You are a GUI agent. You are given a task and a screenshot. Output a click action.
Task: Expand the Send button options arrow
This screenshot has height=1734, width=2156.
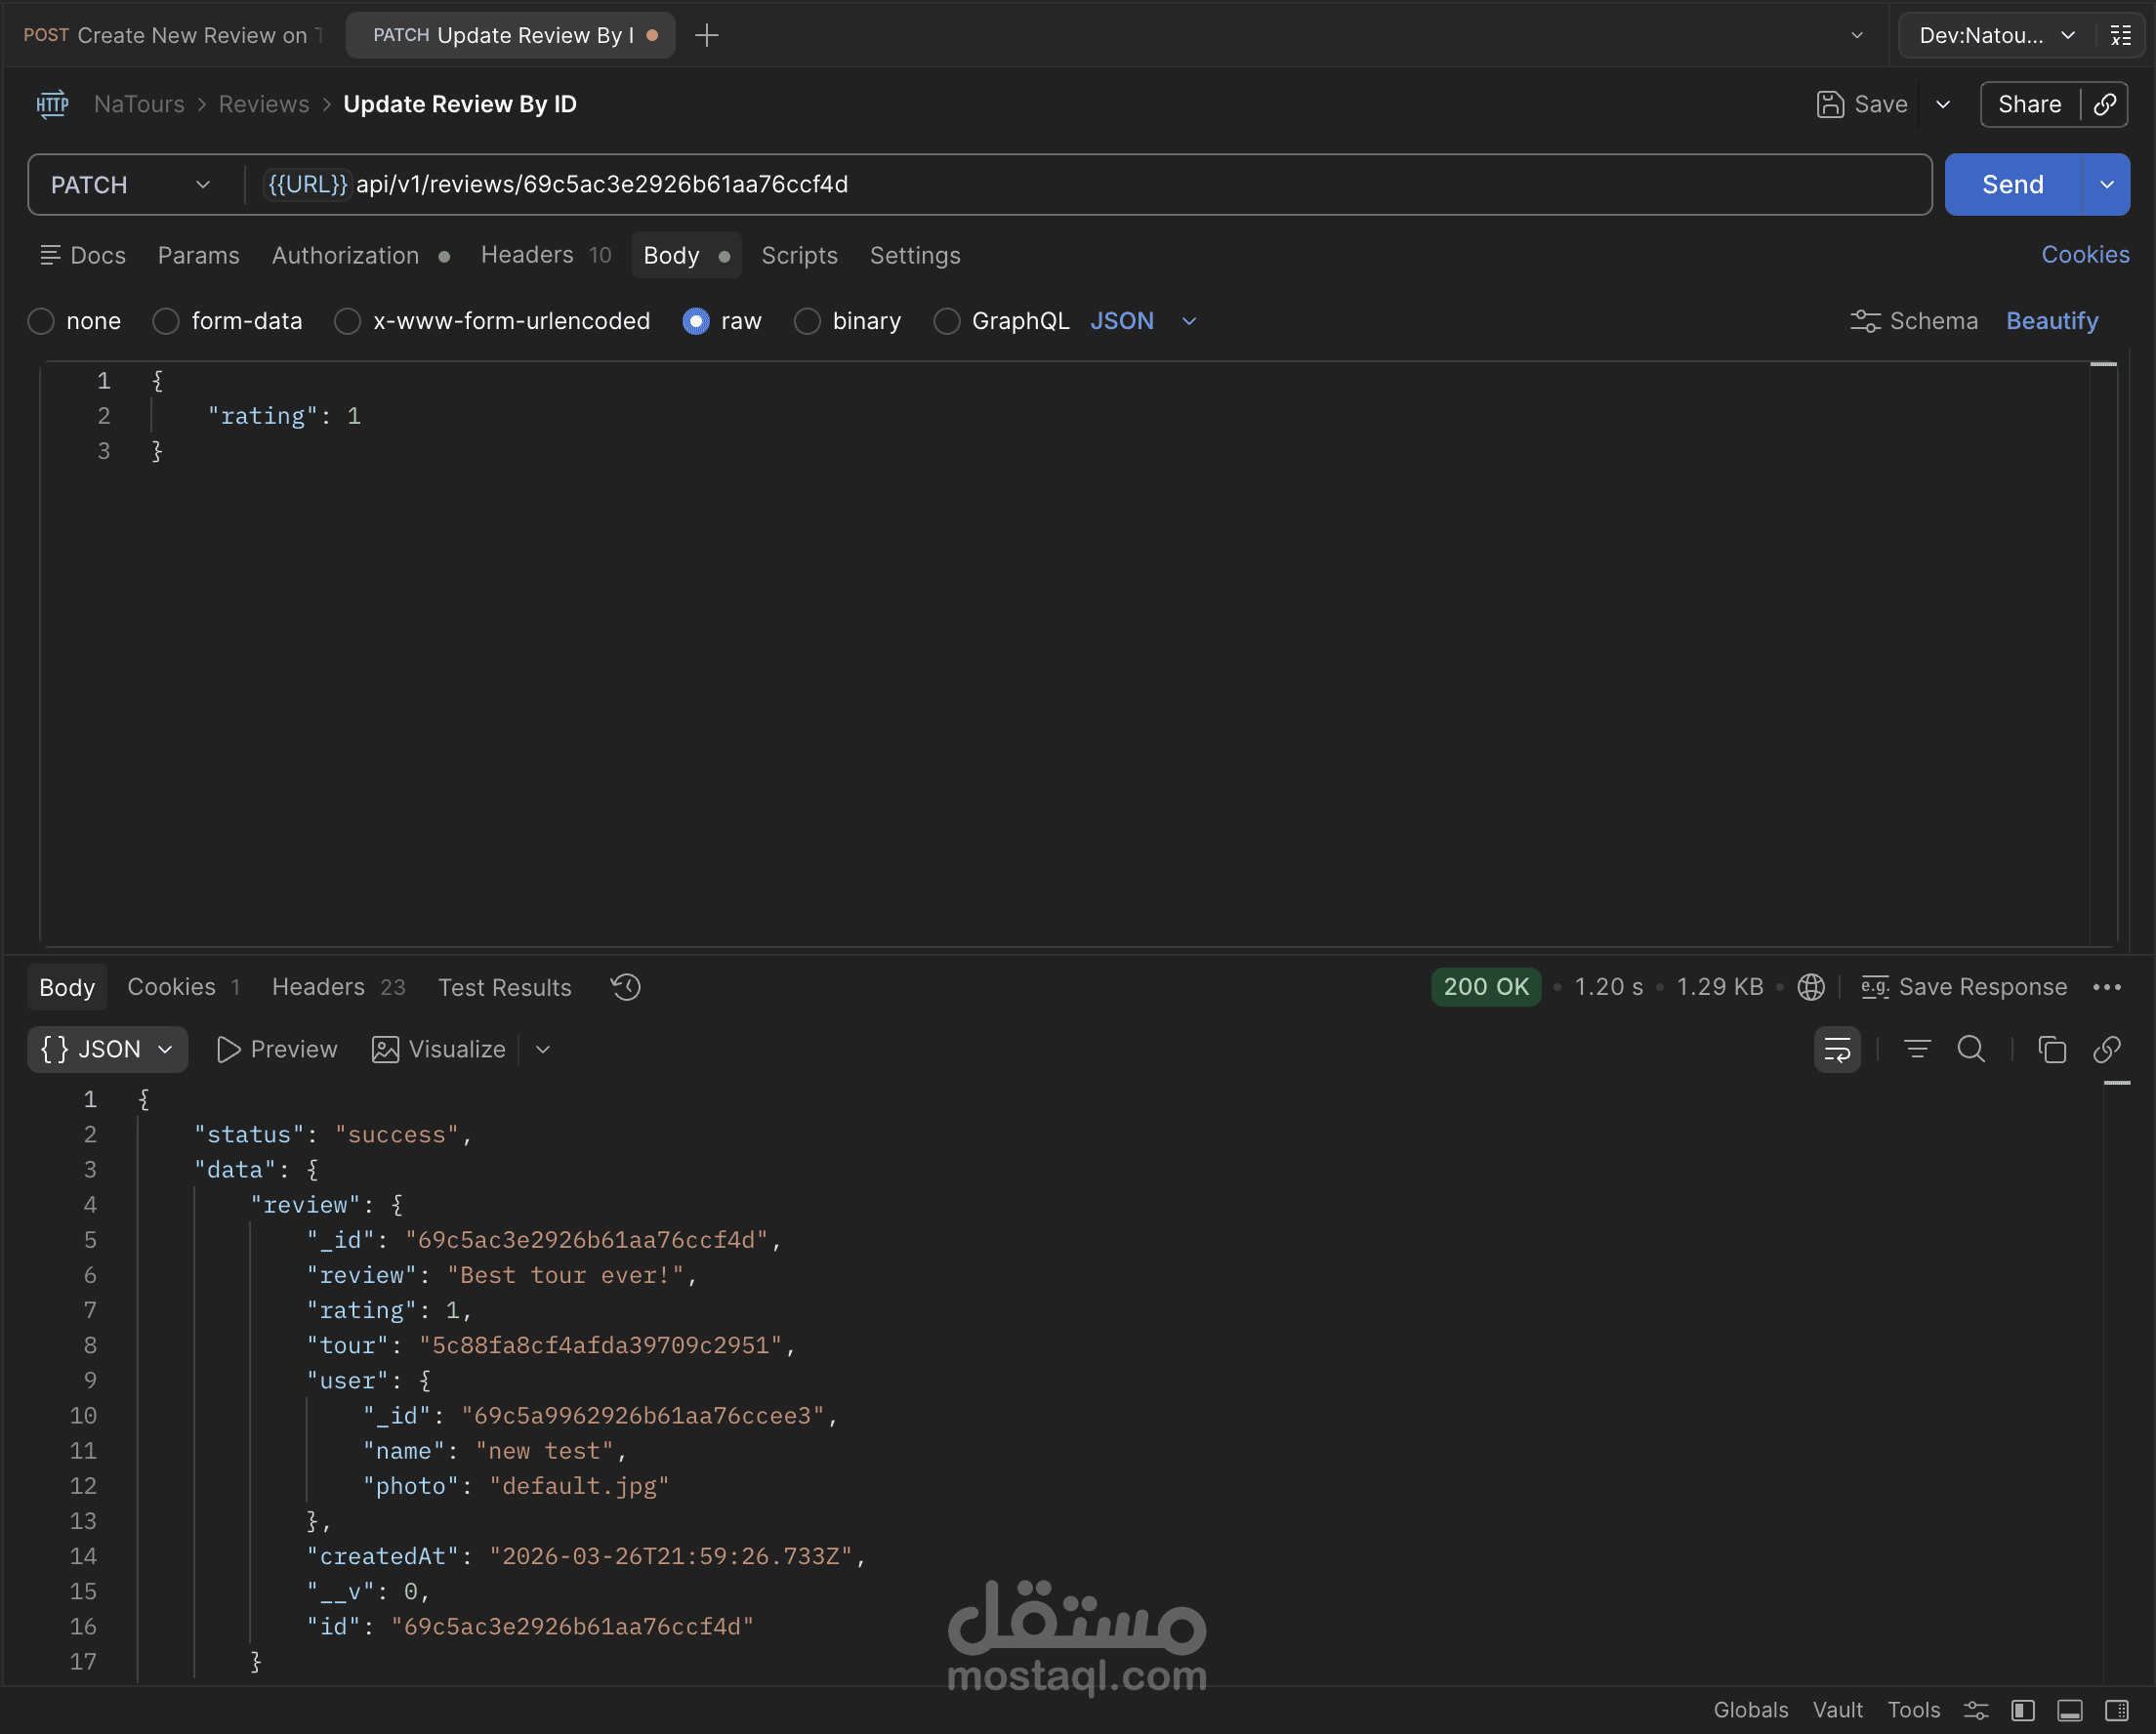[2106, 185]
